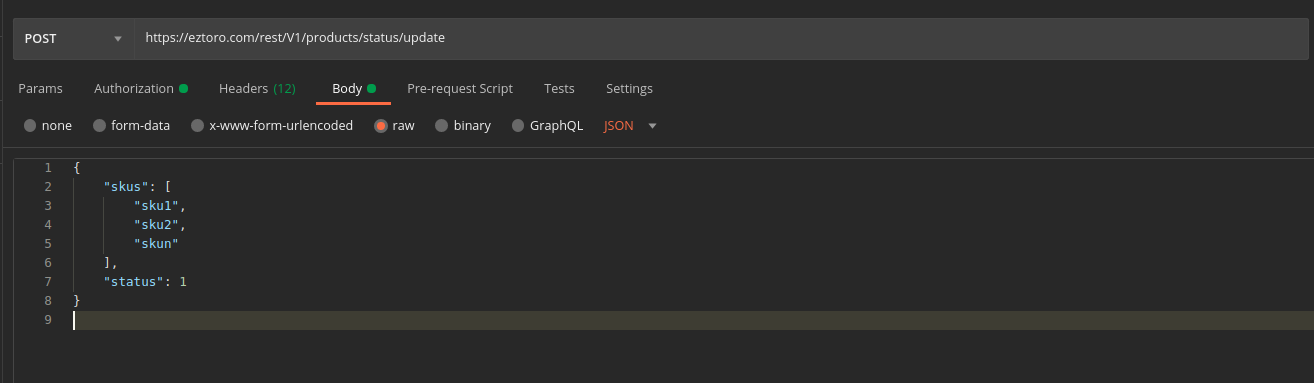Click the green dot on Authorization tab

[x=183, y=88]
